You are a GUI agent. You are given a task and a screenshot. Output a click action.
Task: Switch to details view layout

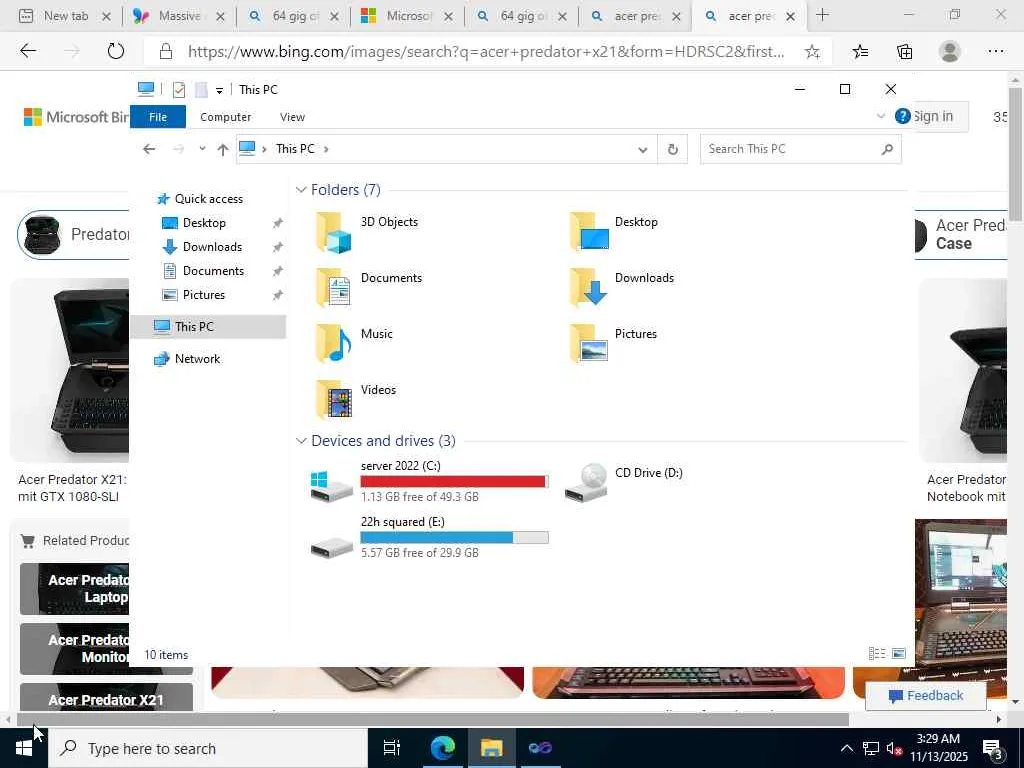click(x=877, y=653)
